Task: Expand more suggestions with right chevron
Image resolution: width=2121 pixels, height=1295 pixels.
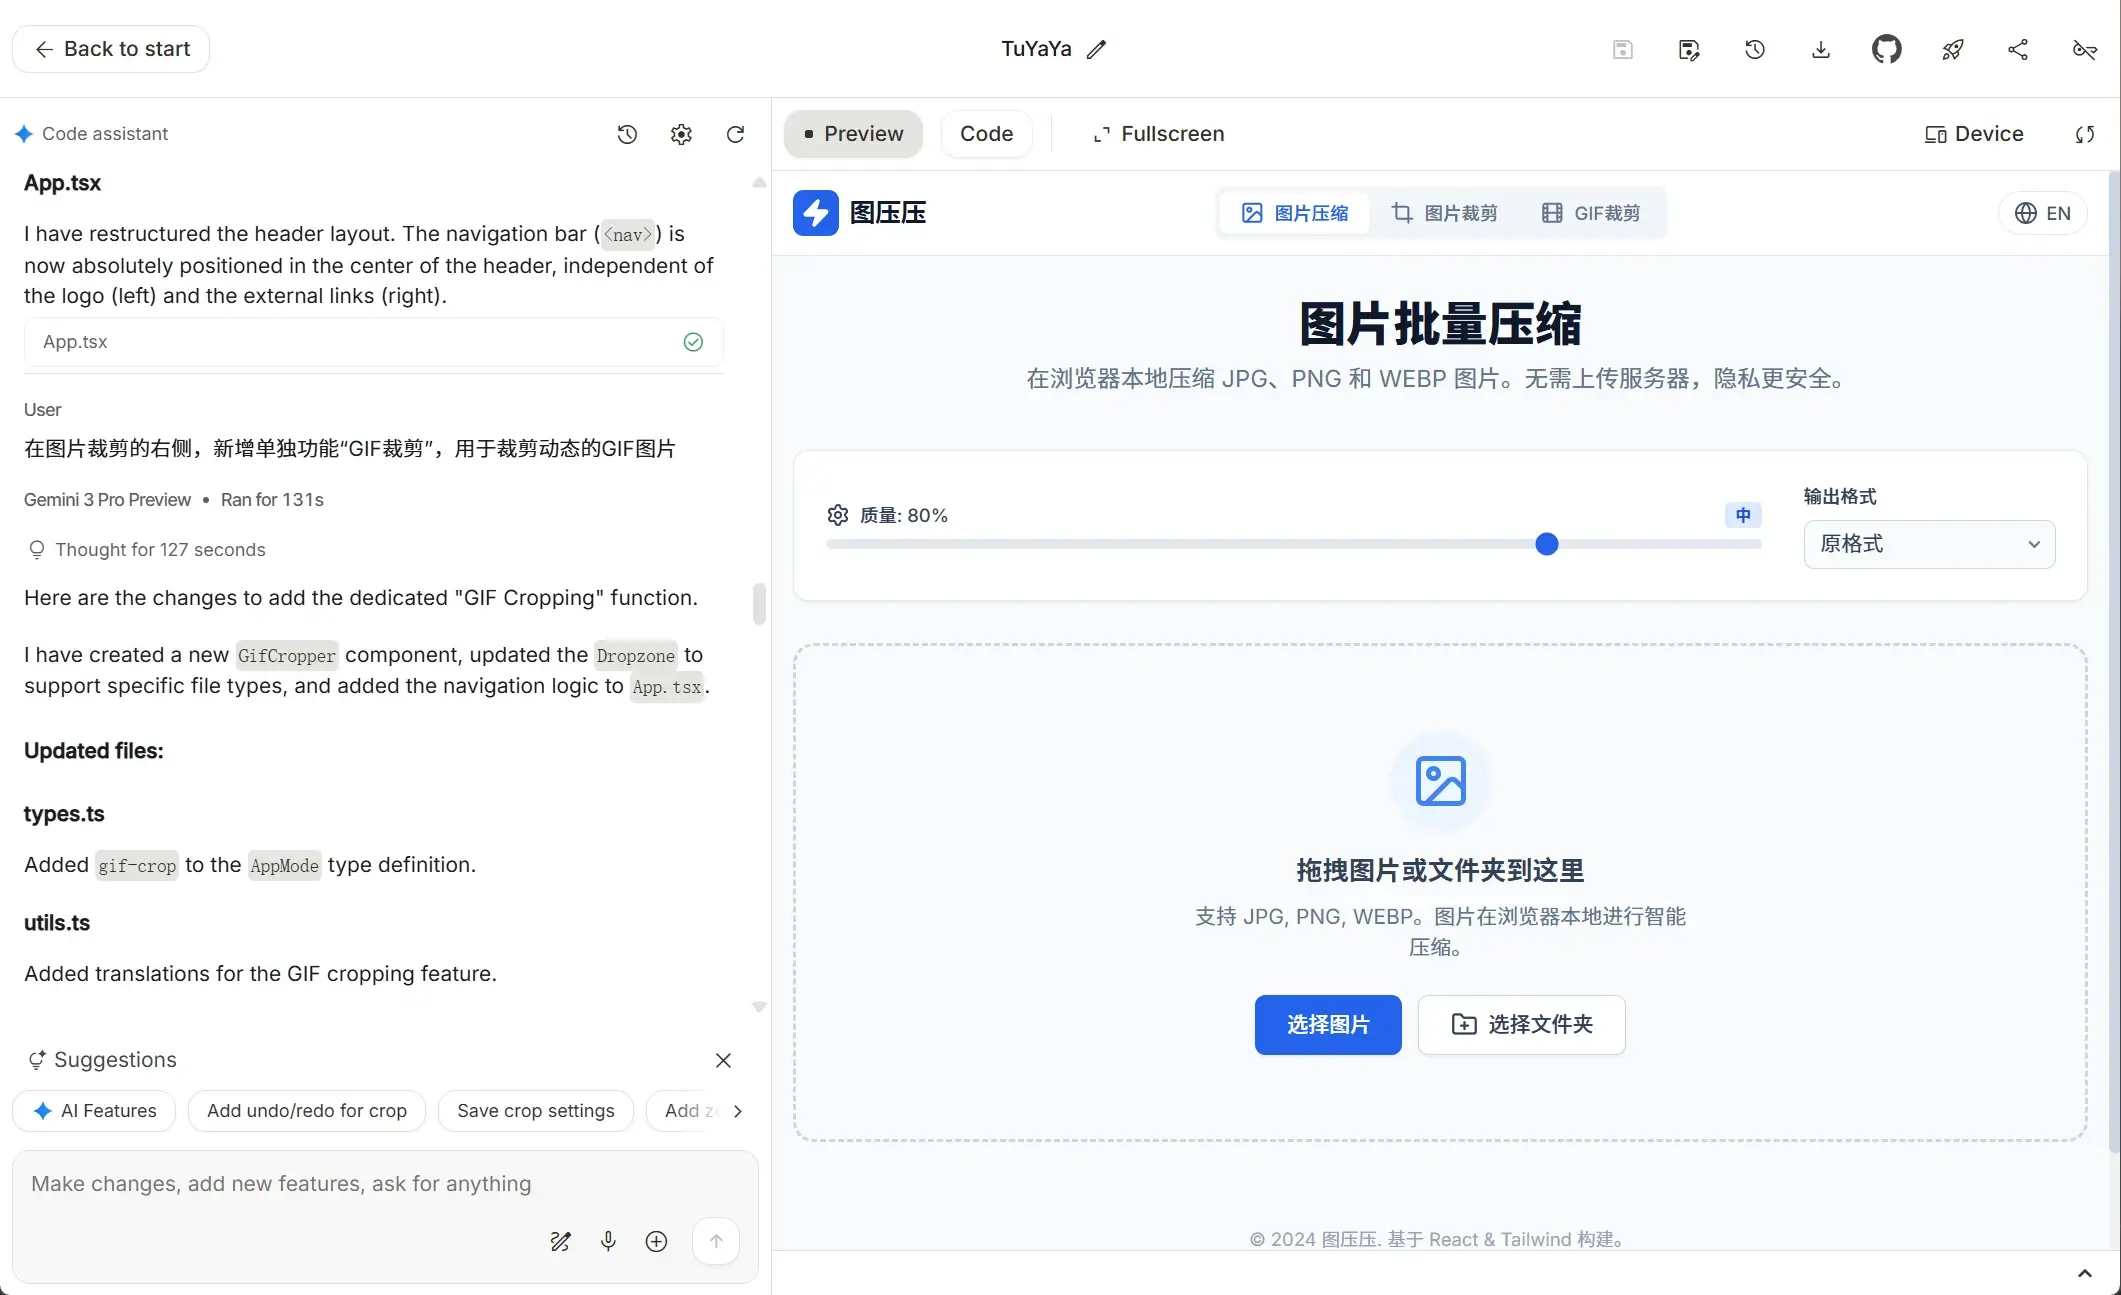Action: click(x=738, y=1111)
